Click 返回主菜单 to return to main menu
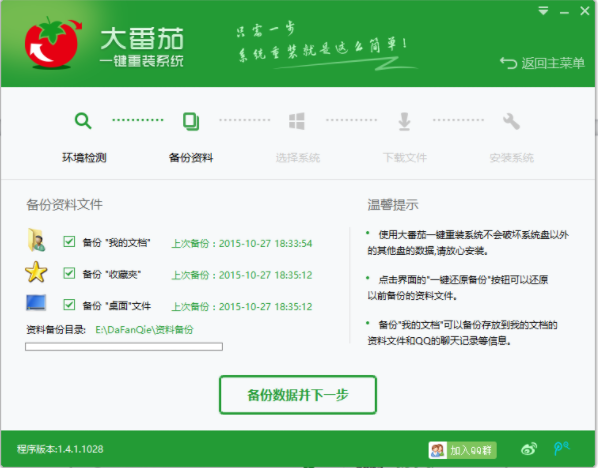Viewport: 598px width, 468px height. coord(542,63)
